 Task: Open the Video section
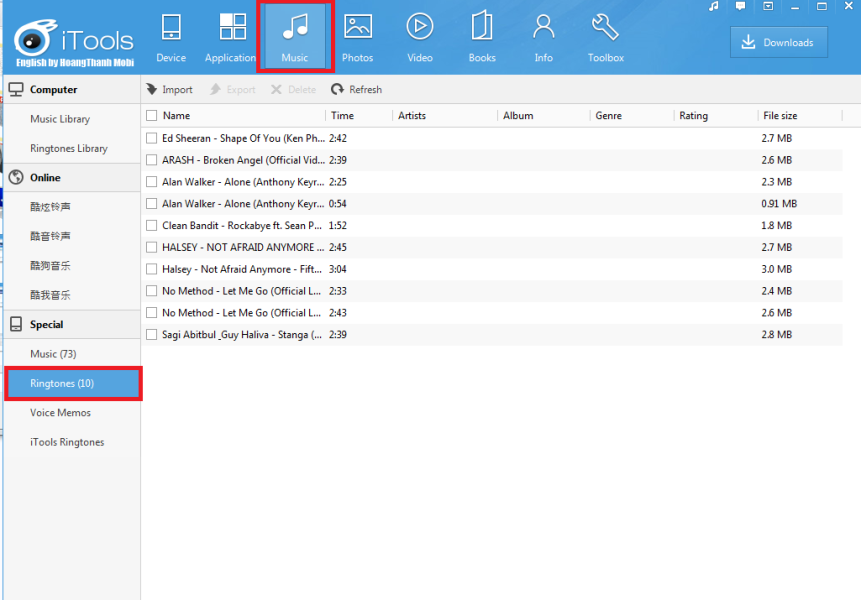click(420, 38)
